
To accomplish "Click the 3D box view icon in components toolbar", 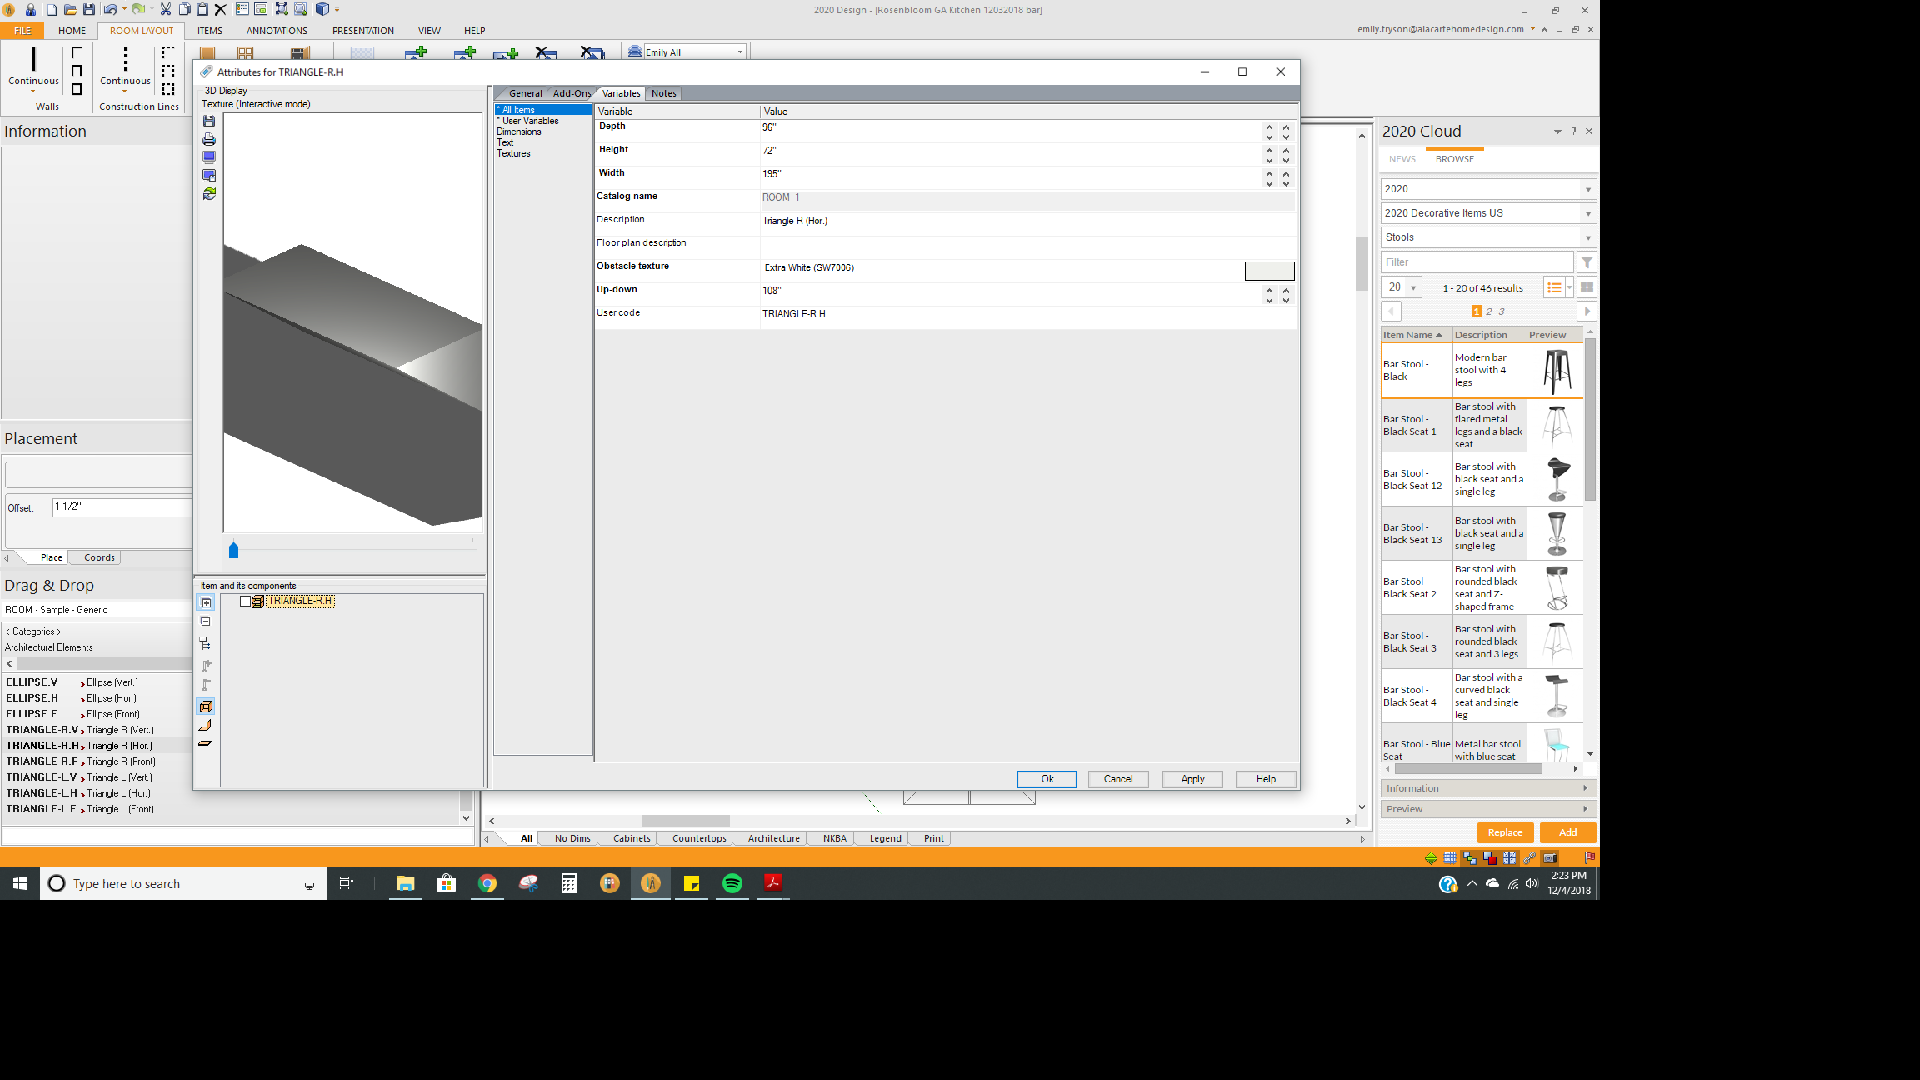I will click(206, 706).
